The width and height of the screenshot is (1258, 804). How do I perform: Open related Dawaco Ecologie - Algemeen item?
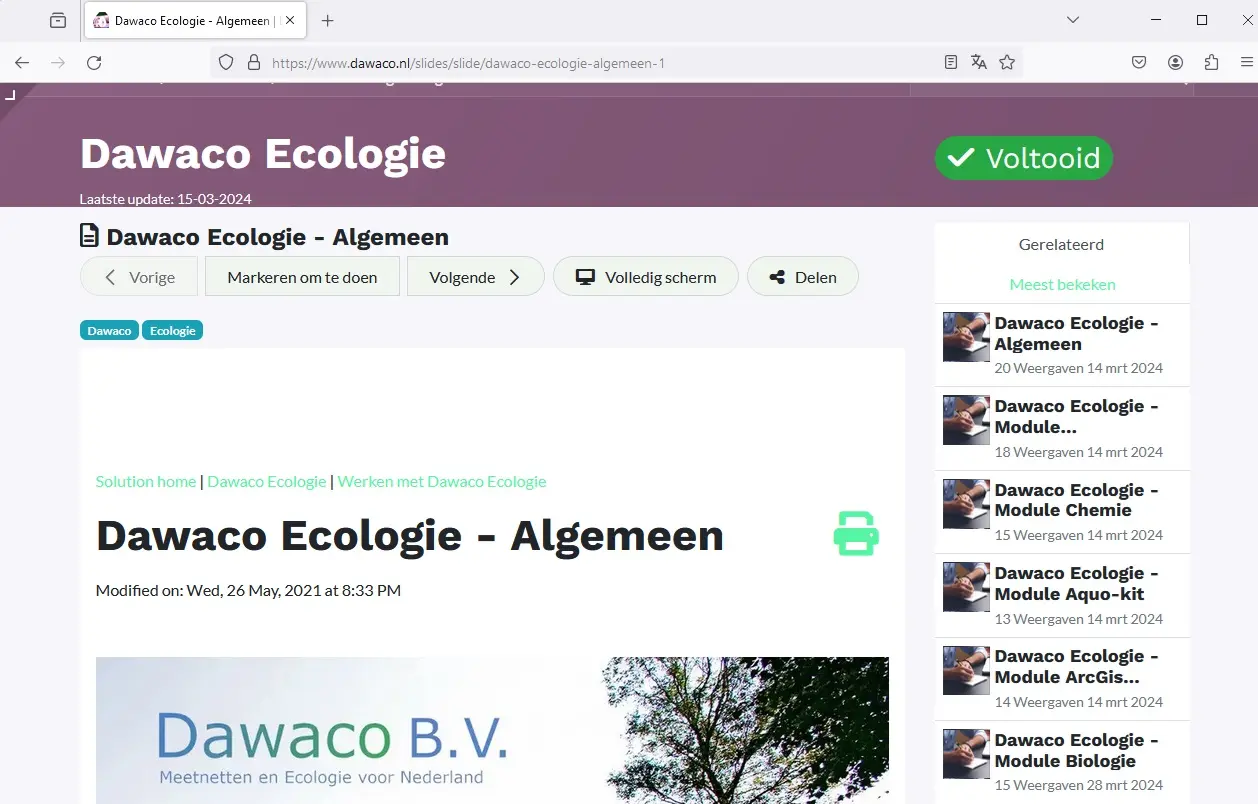(x=1076, y=333)
